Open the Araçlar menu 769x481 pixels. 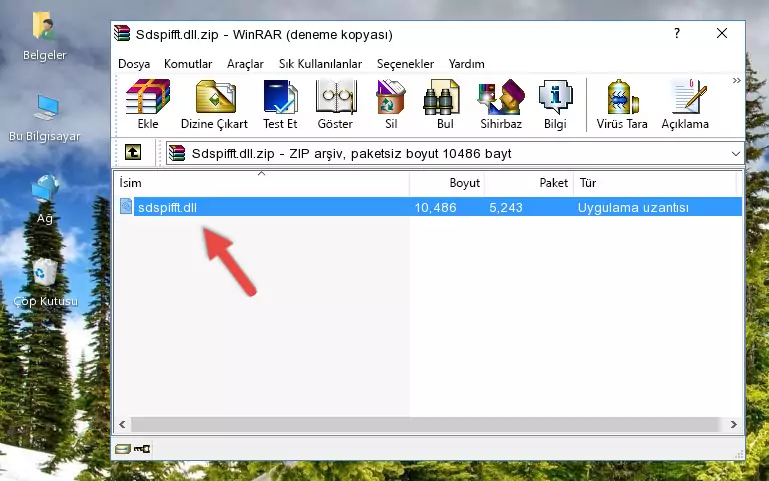(x=245, y=64)
